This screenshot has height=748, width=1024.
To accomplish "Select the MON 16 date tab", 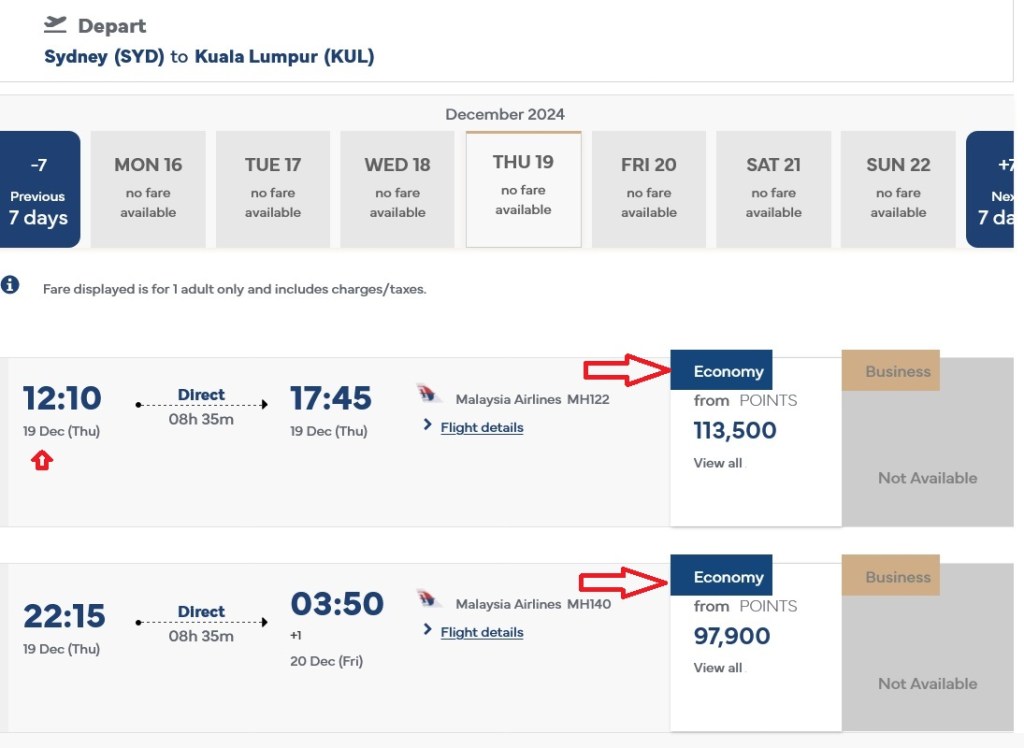I will click(148, 188).
